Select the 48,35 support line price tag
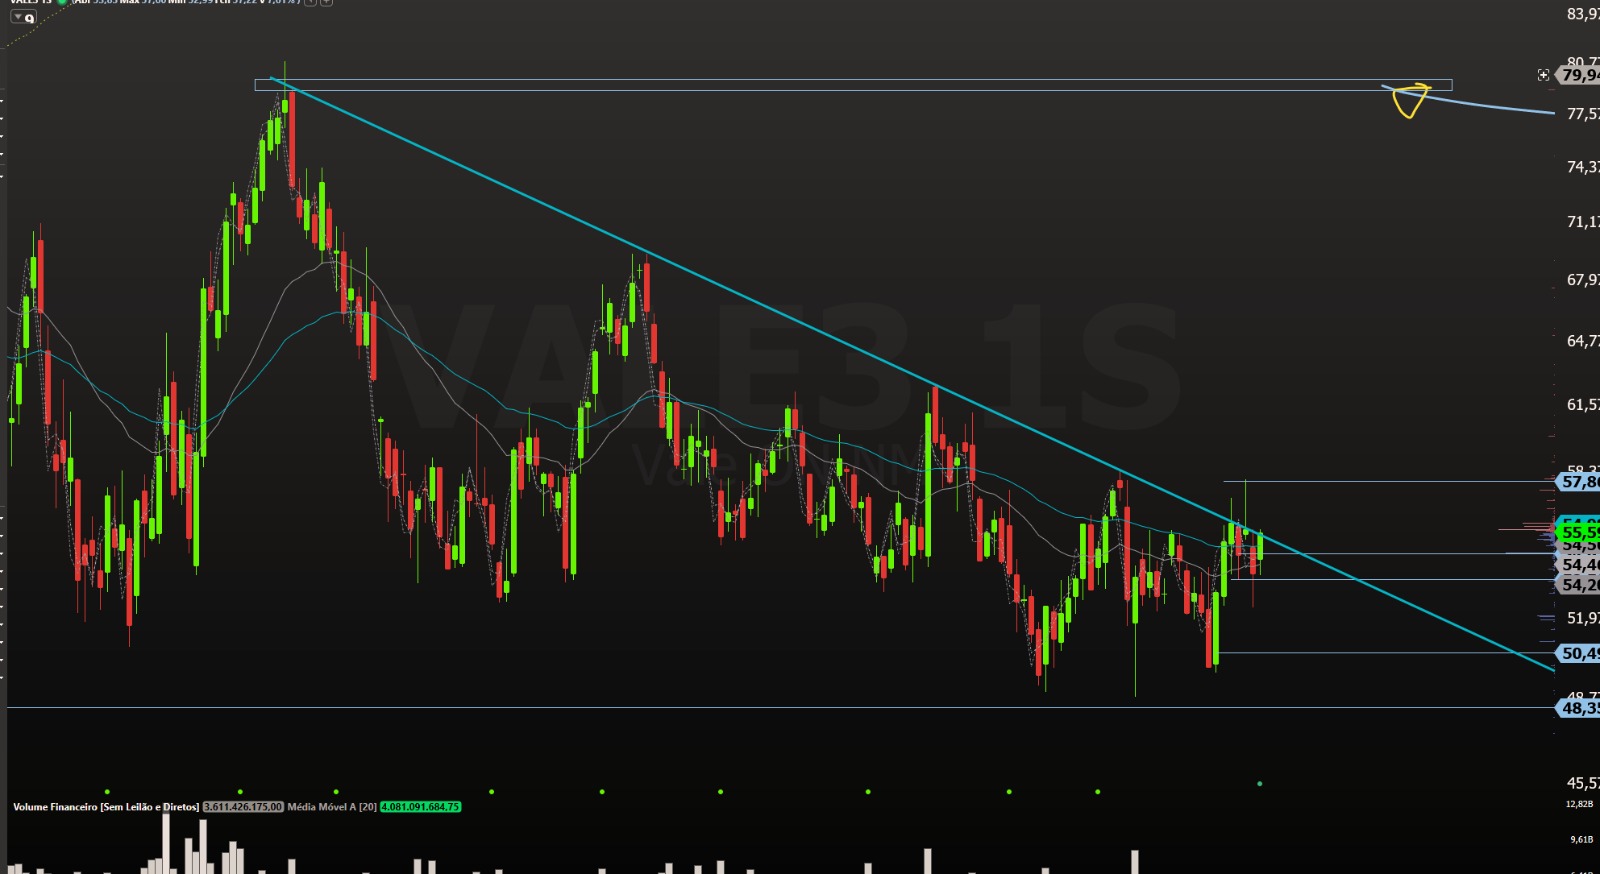1600x874 pixels. (x=1579, y=708)
